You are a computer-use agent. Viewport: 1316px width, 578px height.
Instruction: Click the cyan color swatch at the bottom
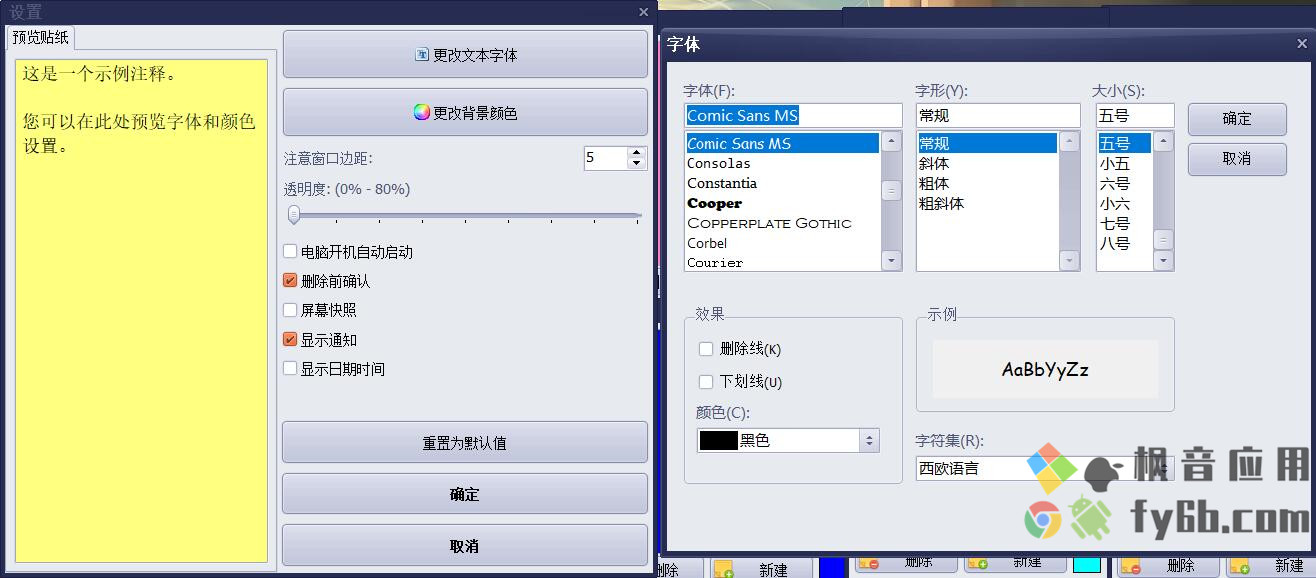[x=1087, y=564]
